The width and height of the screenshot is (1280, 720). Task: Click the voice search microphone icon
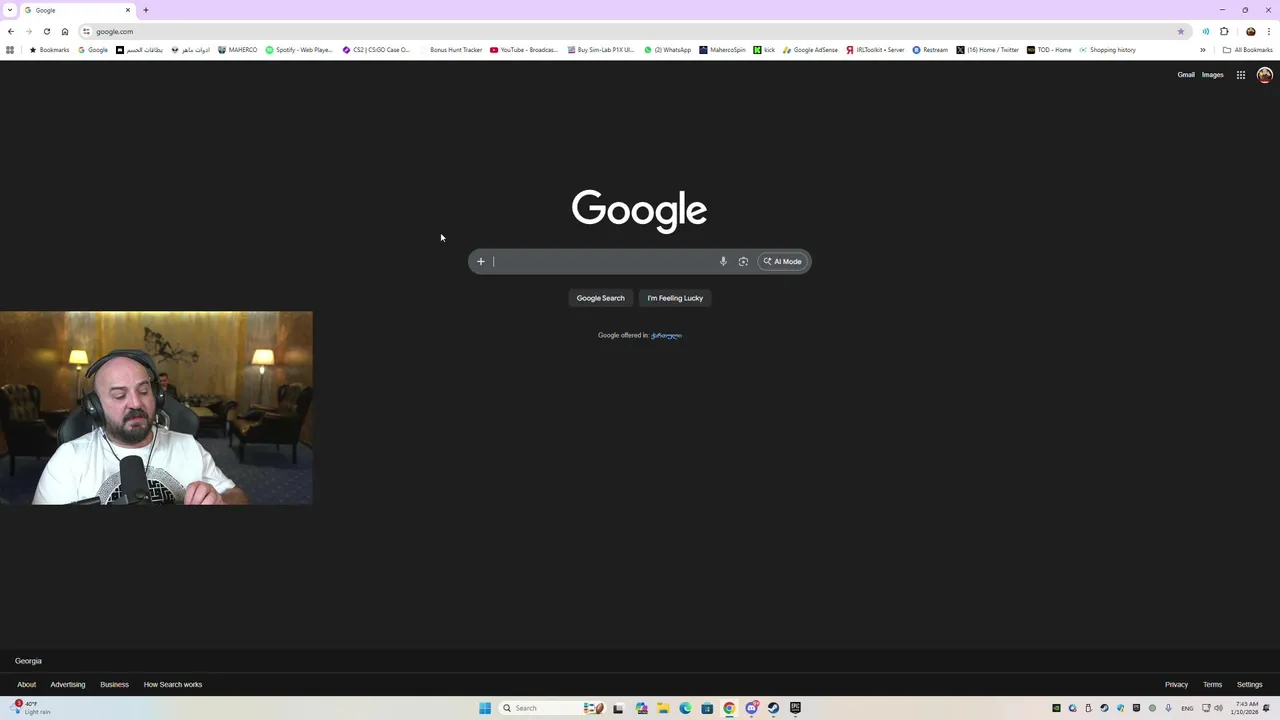[723, 262]
